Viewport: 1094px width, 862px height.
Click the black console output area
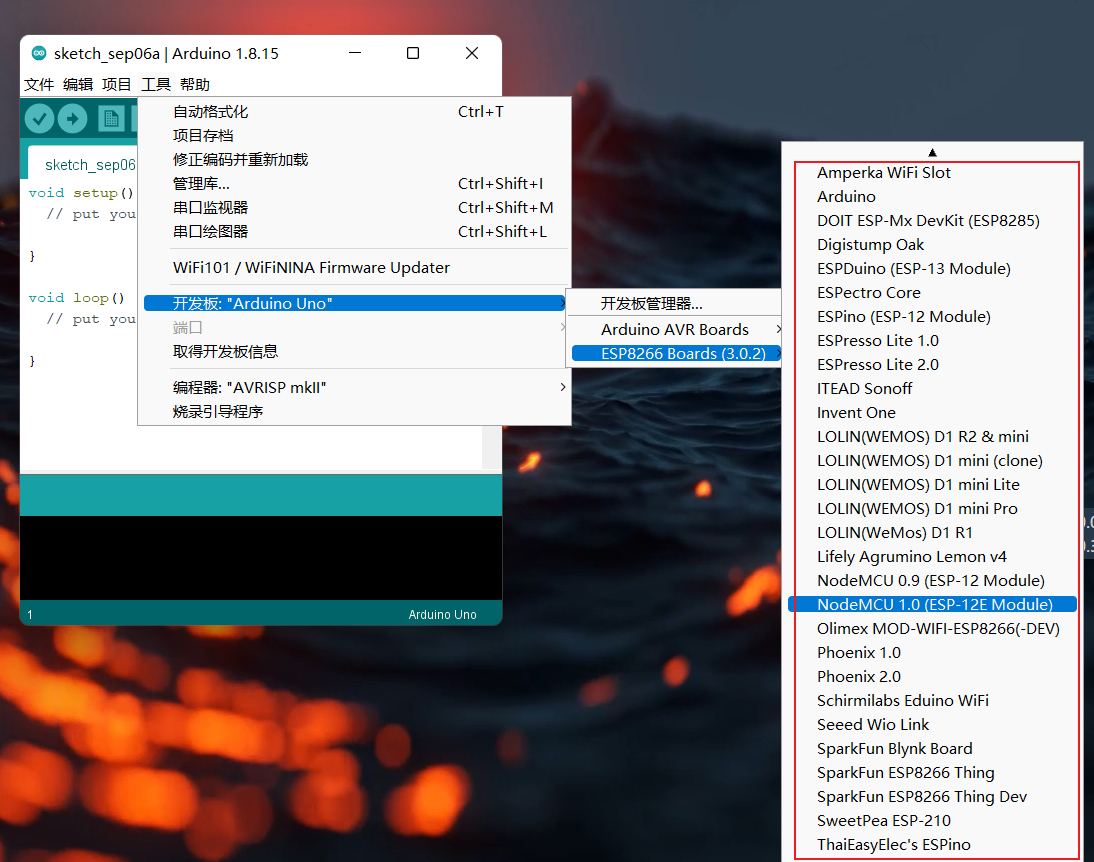[261, 558]
